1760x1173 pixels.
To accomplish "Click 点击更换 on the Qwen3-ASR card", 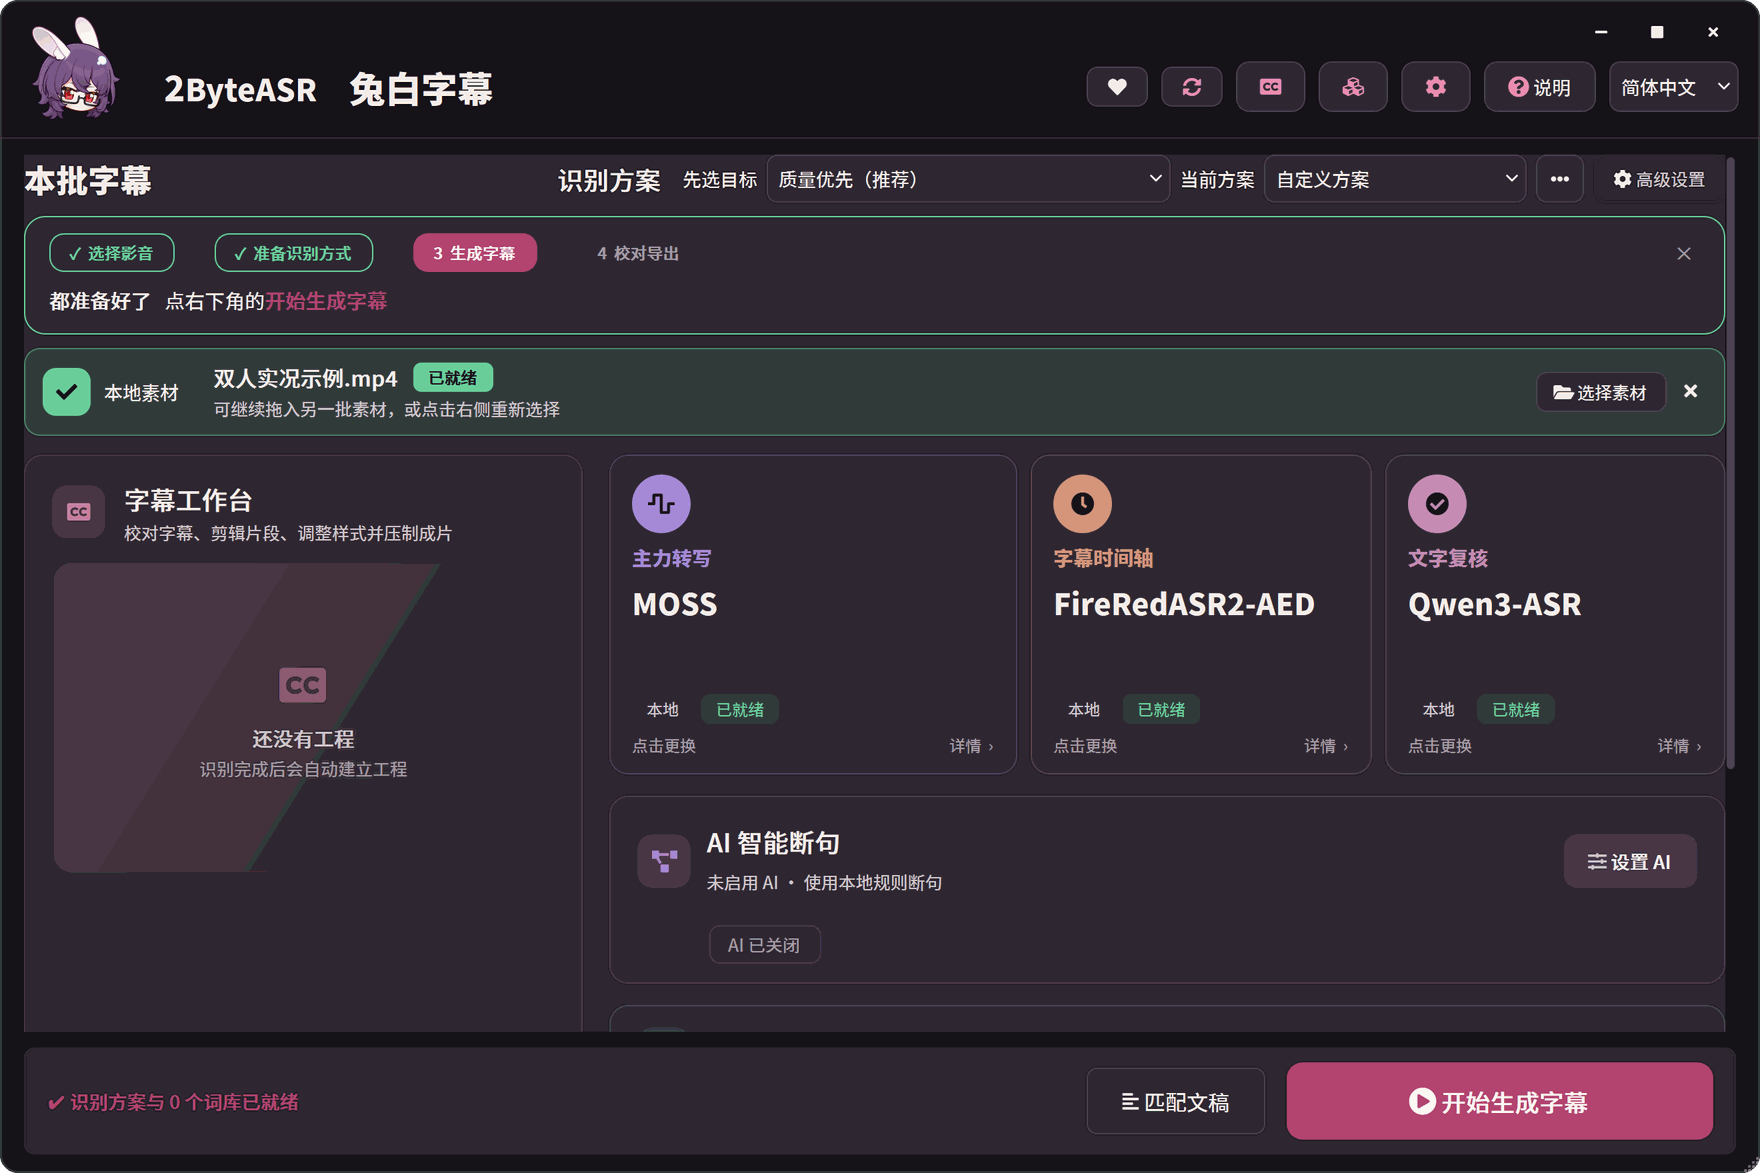I will point(1440,746).
